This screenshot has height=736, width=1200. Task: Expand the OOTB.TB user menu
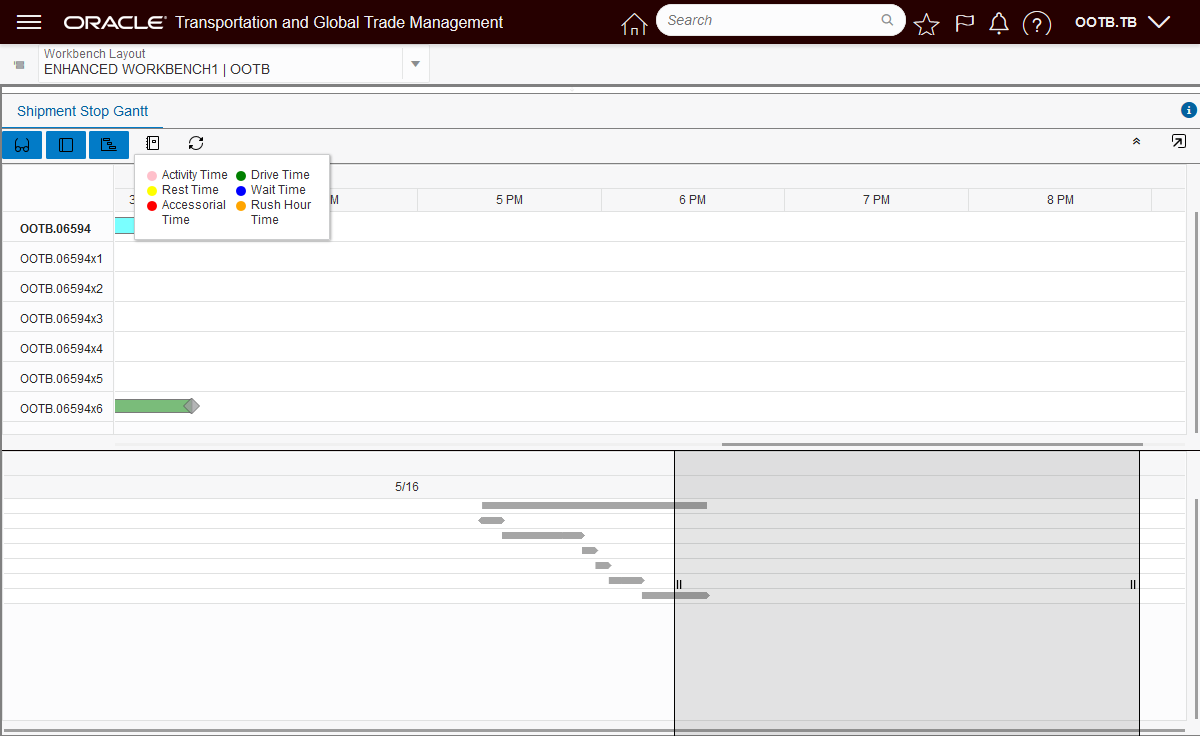(1122, 22)
